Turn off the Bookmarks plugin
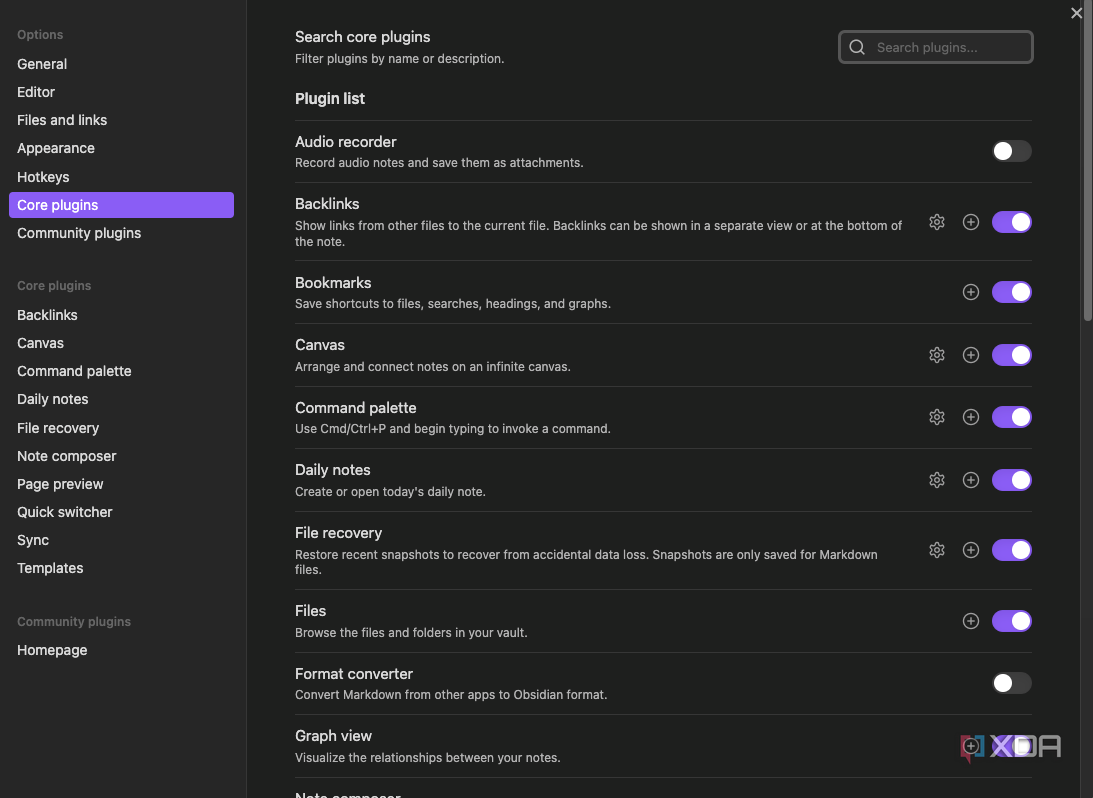Image resolution: width=1093 pixels, height=798 pixels. point(1011,292)
